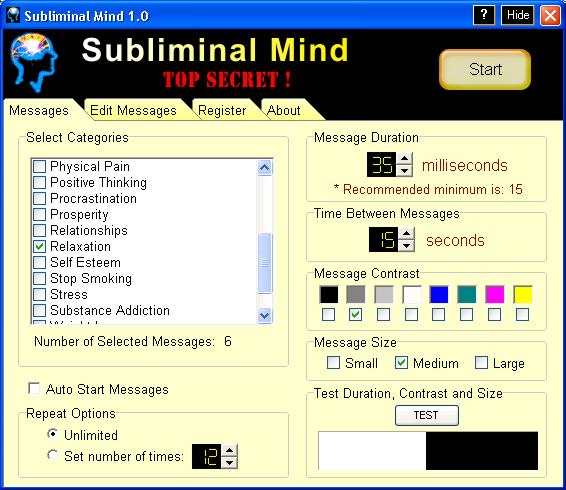Open help with the question mark button
The width and height of the screenshot is (566, 490).
tap(484, 15)
